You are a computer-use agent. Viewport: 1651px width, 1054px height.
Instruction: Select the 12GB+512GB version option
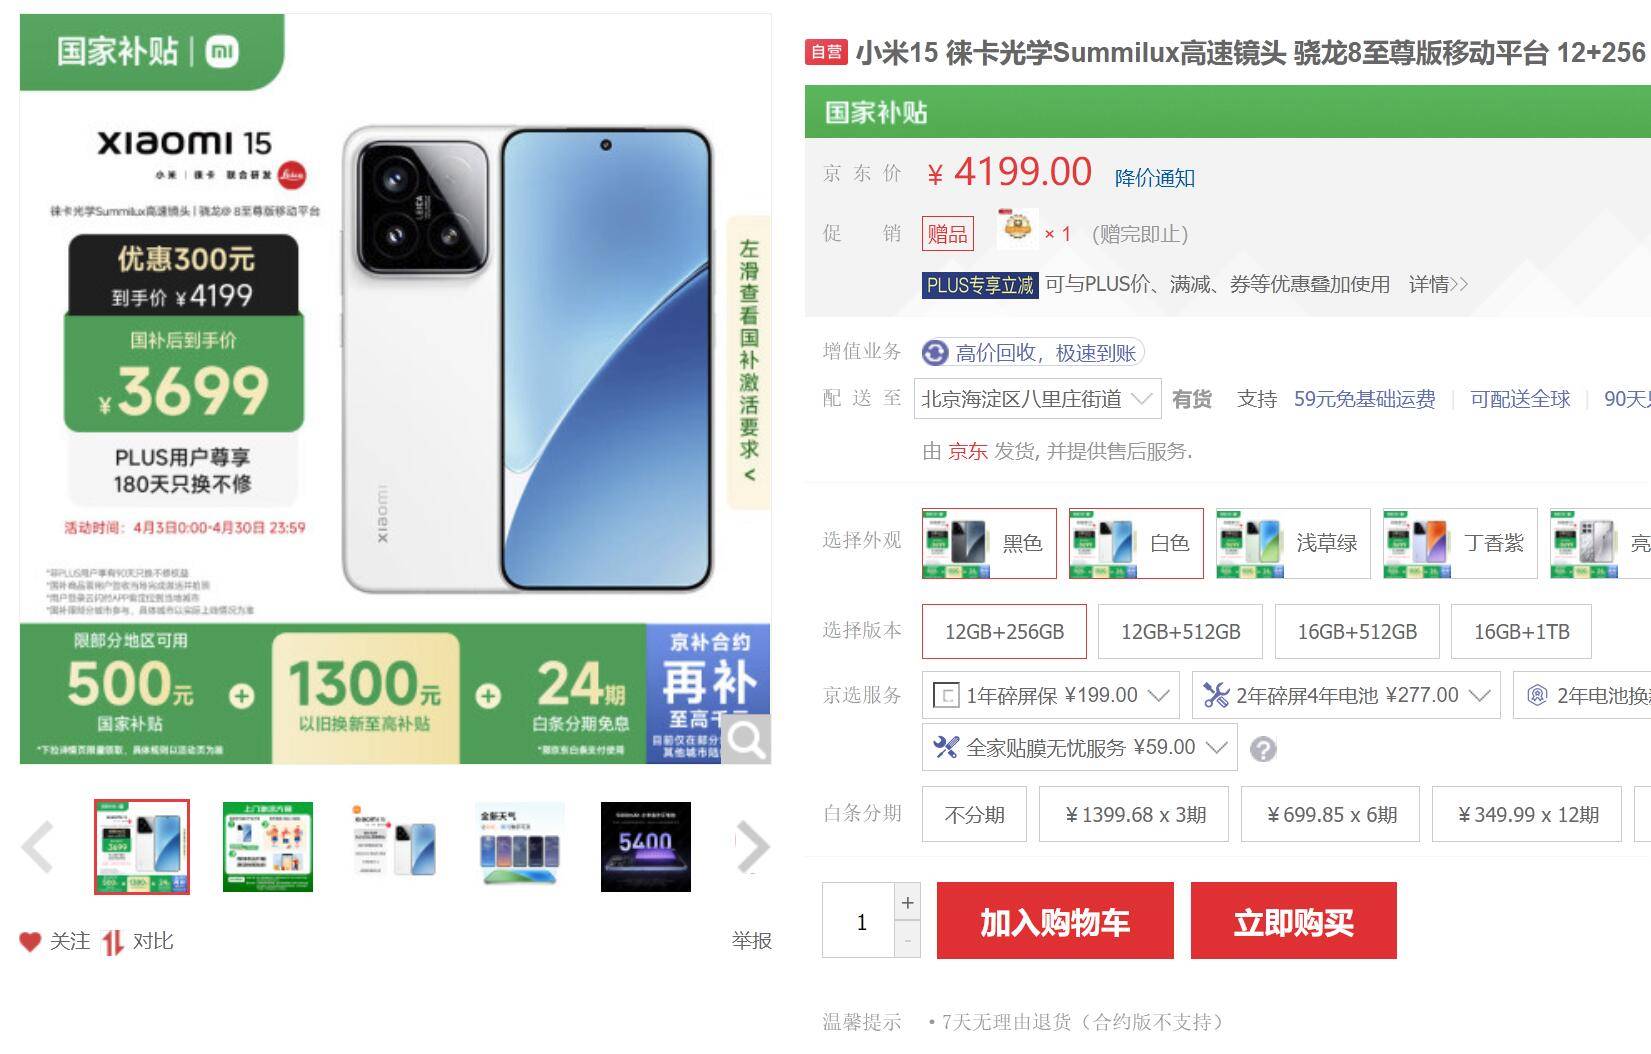click(1180, 632)
